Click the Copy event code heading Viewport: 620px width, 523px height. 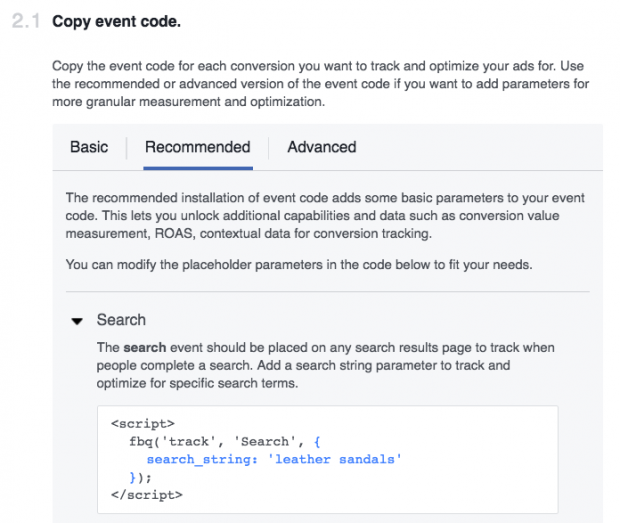point(117,21)
